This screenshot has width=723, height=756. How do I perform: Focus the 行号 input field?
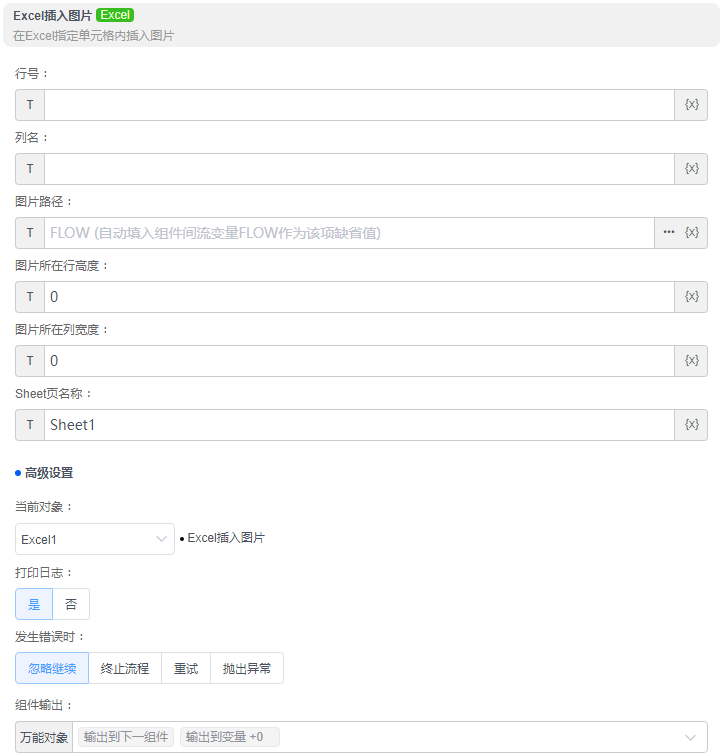(x=359, y=105)
